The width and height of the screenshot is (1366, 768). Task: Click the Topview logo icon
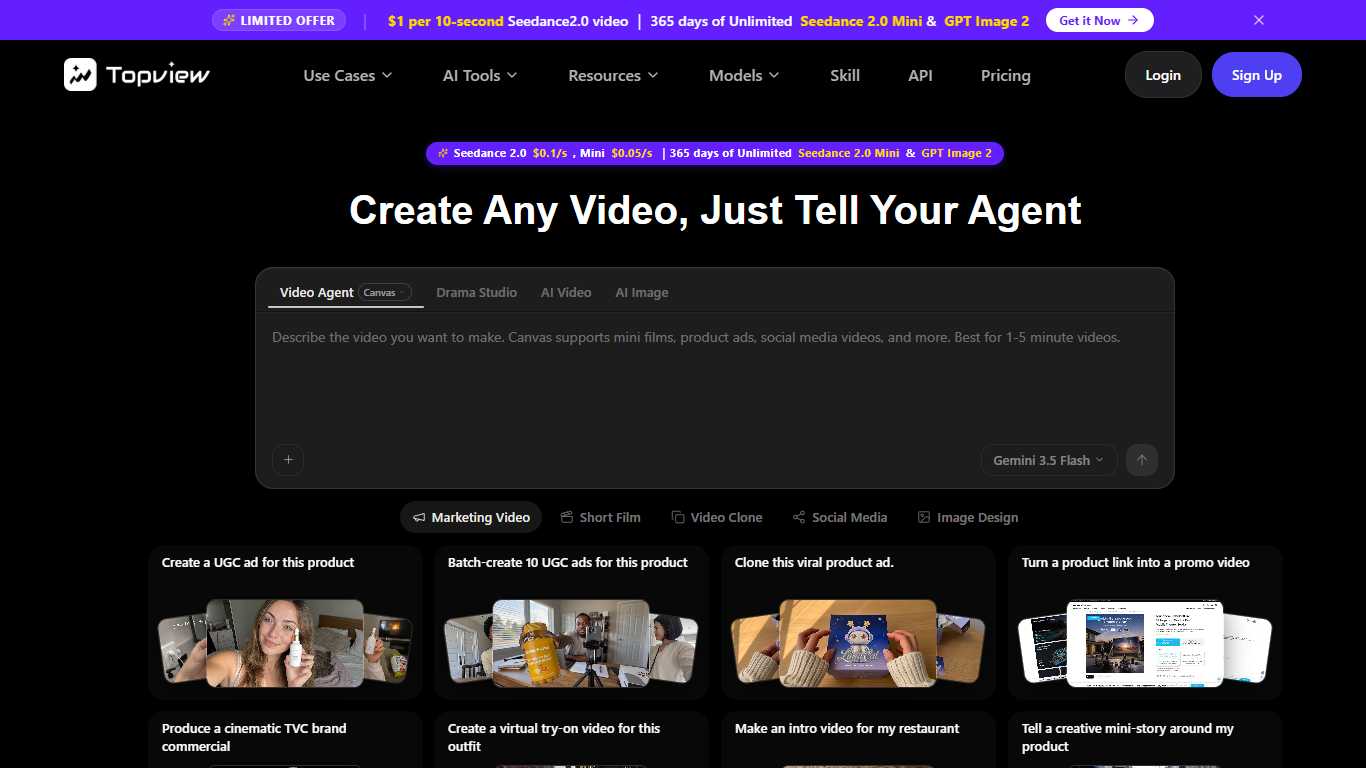point(80,75)
